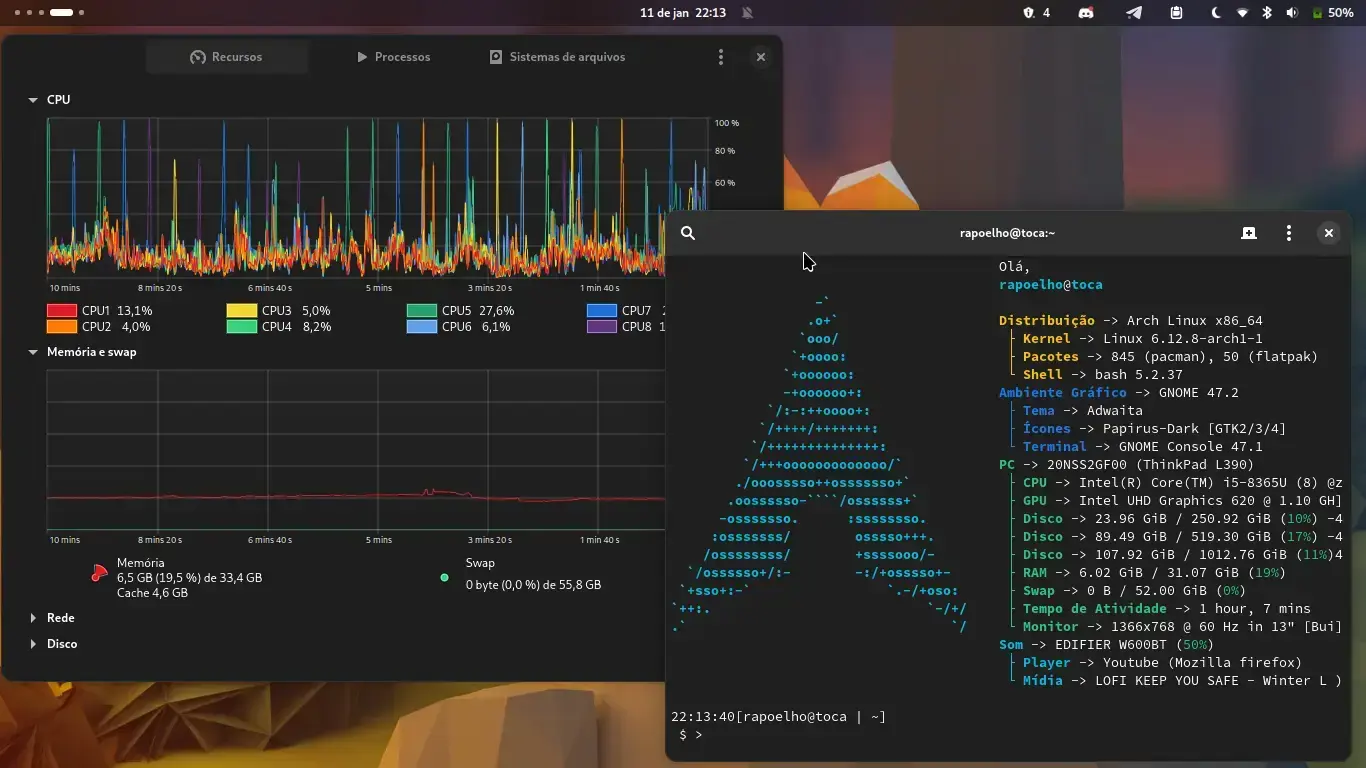The height and width of the screenshot is (768, 1366).
Task: Switch to the Recursos tab
Action: point(226,57)
